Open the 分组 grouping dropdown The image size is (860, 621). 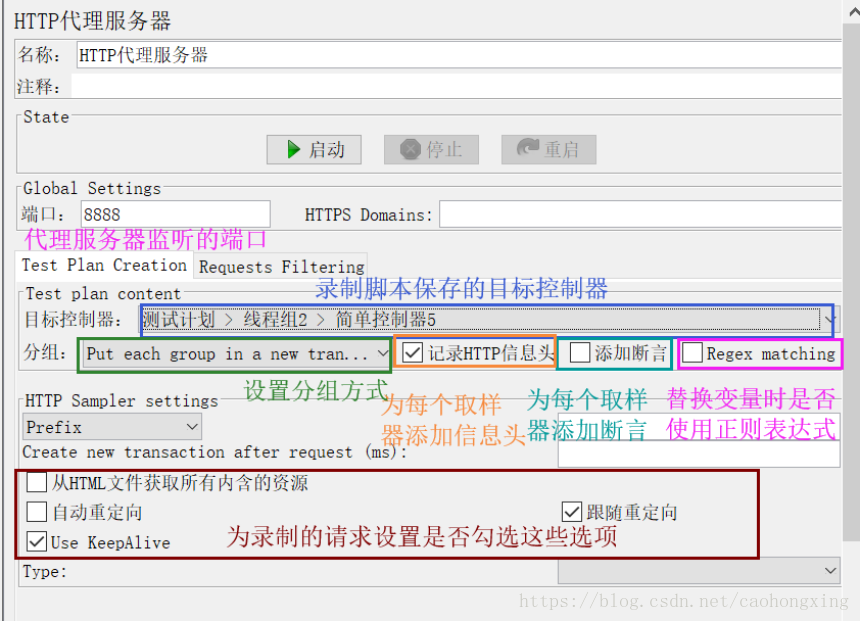[235, 354]
